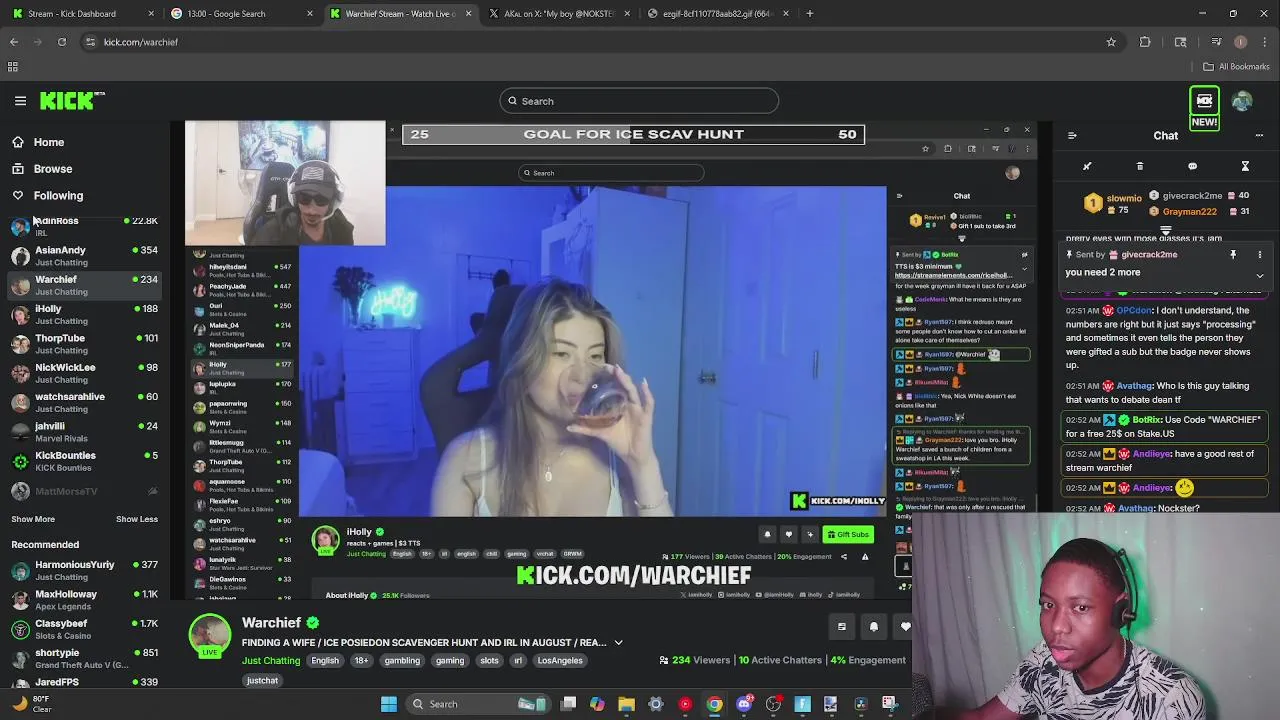Unpin the pinned message from givecrack2me
The width and height of the screenshot is (1280, 720).
[1233, 255]
